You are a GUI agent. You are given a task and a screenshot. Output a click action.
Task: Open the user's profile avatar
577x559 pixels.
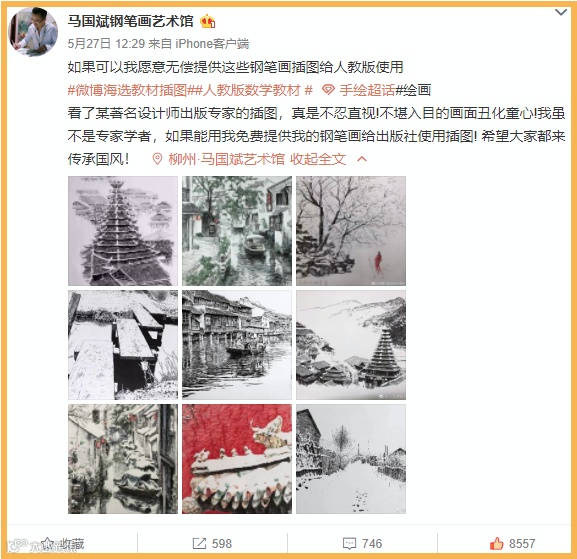[33, 32]
